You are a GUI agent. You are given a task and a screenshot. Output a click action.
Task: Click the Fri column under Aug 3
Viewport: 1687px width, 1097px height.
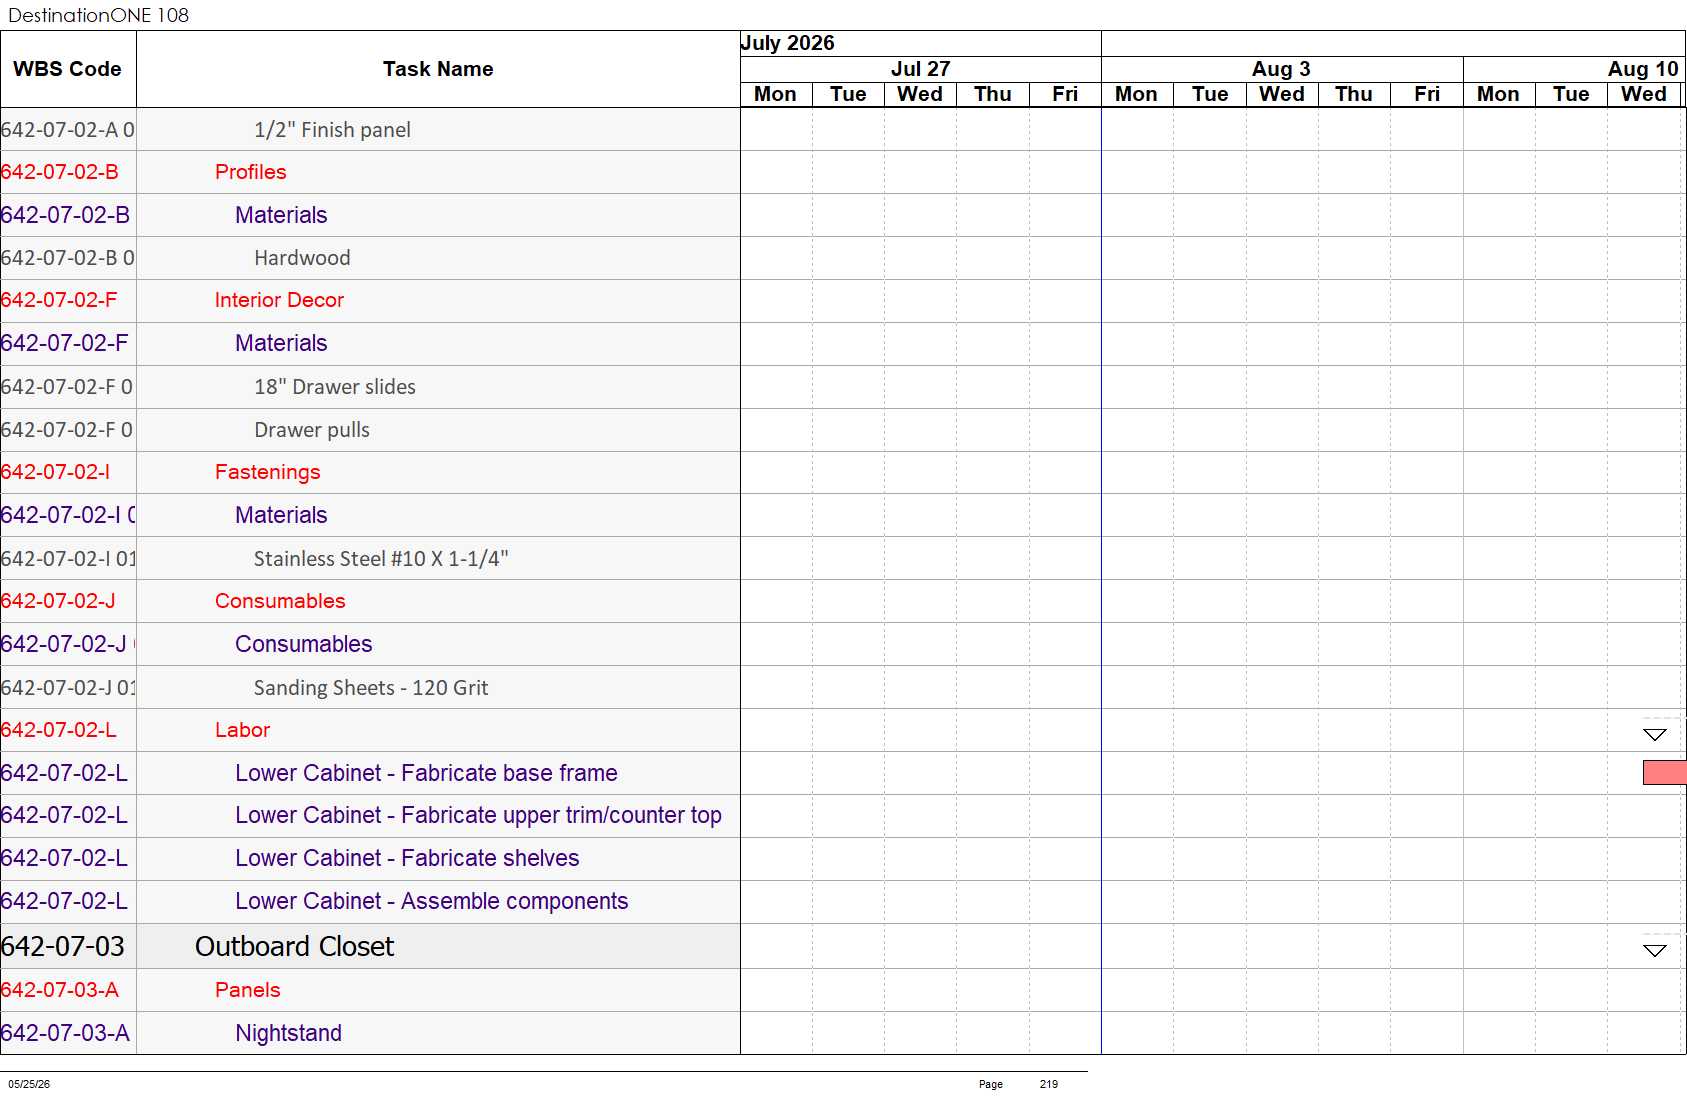[x=1426, y=94]
